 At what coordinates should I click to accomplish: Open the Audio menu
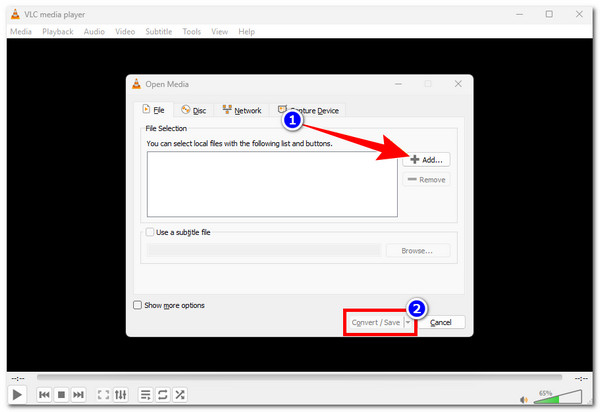click(x=94, y=32)
